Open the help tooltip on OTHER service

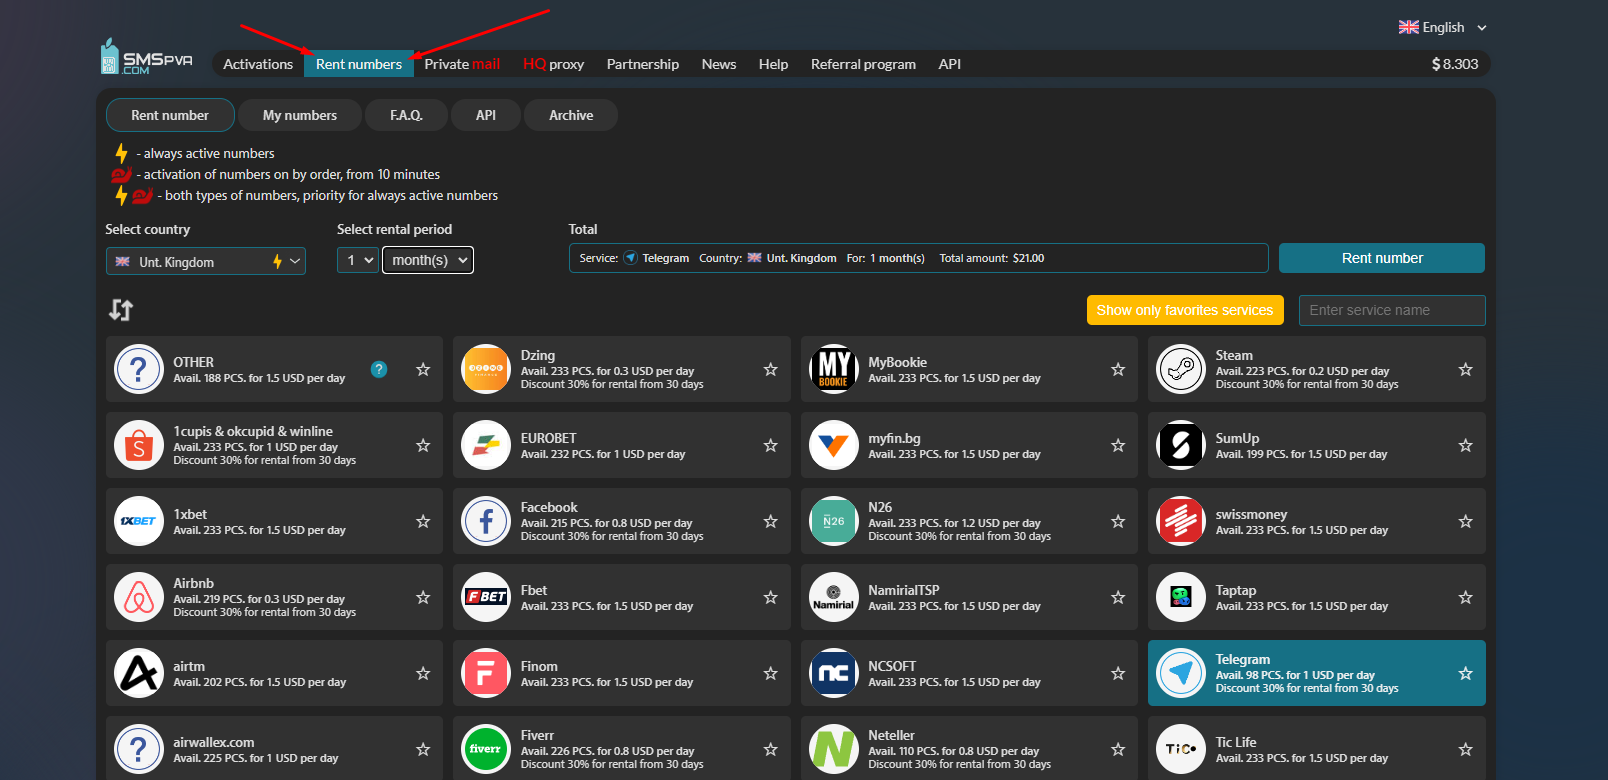tap(379, 369)
